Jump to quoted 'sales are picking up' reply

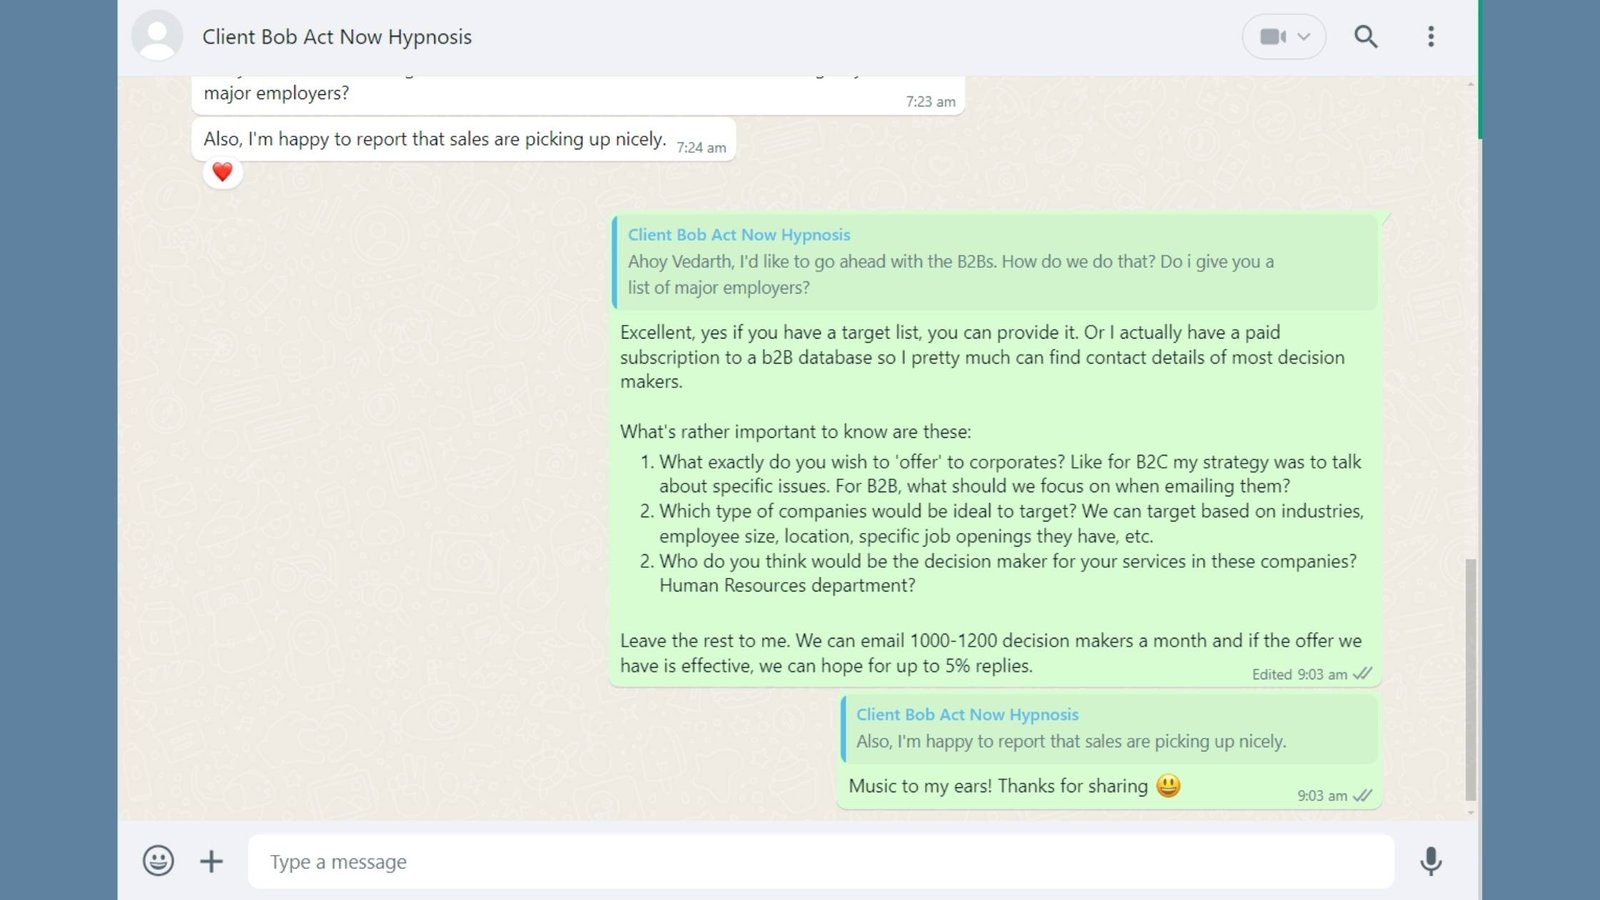[1108, 729]
